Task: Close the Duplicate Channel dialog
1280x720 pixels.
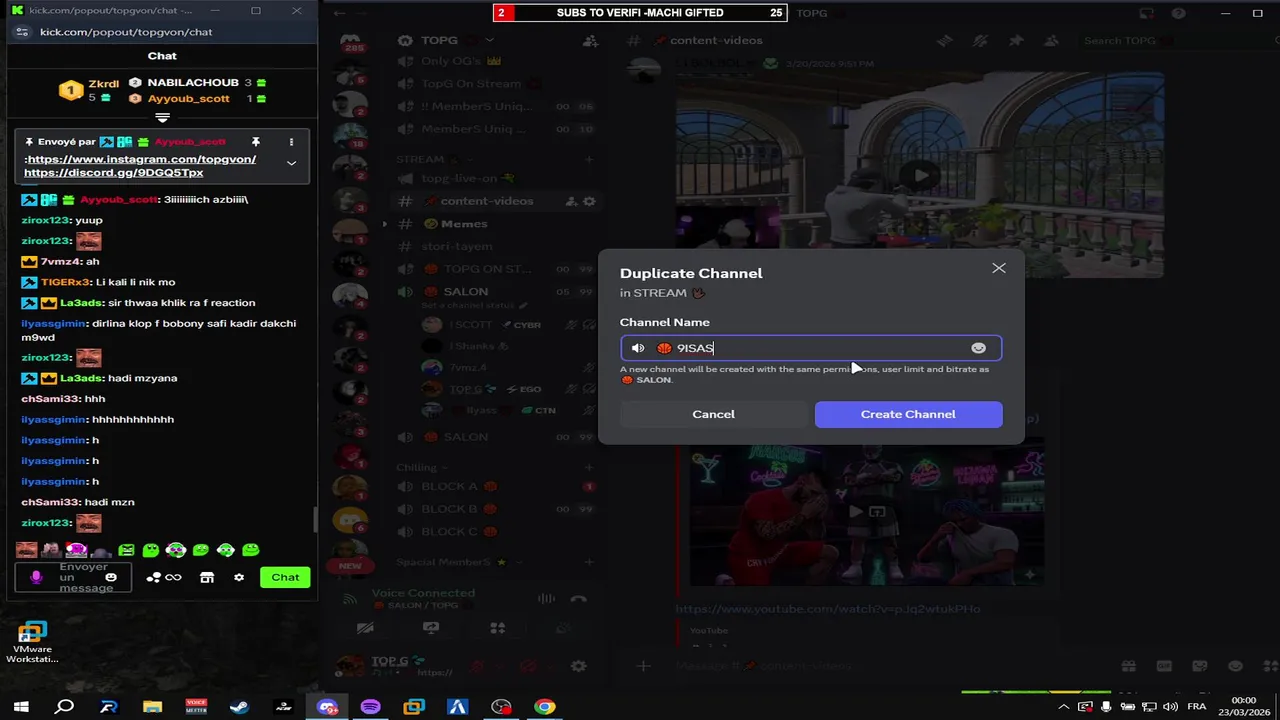Action: coord(998,268)
